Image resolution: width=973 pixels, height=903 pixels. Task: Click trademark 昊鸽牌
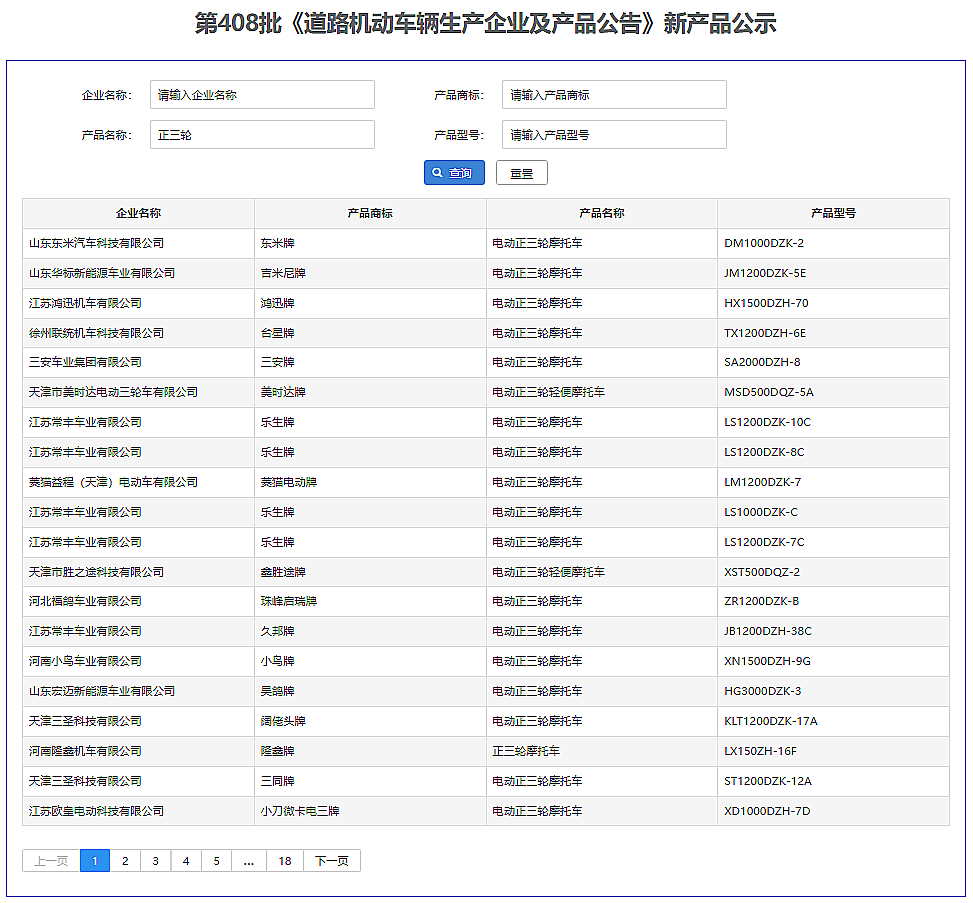point(277,691)
